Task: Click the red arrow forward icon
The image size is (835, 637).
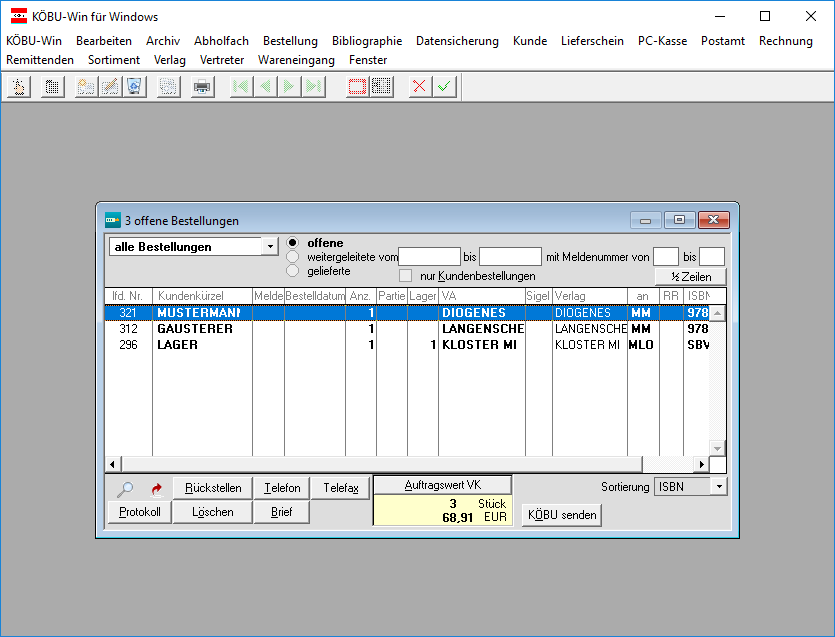Action: click(156, 489)
